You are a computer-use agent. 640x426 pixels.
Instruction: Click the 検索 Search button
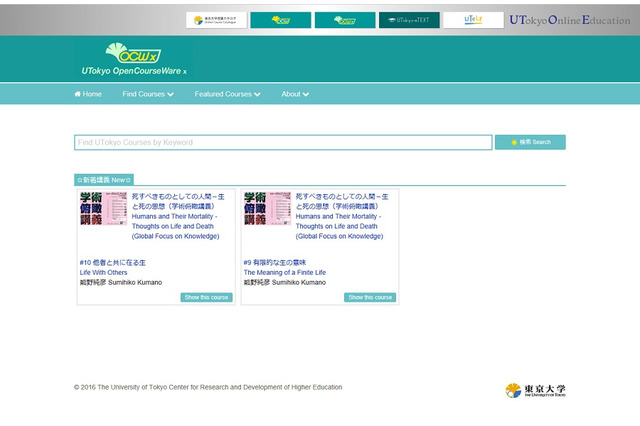tap(530, 142)
